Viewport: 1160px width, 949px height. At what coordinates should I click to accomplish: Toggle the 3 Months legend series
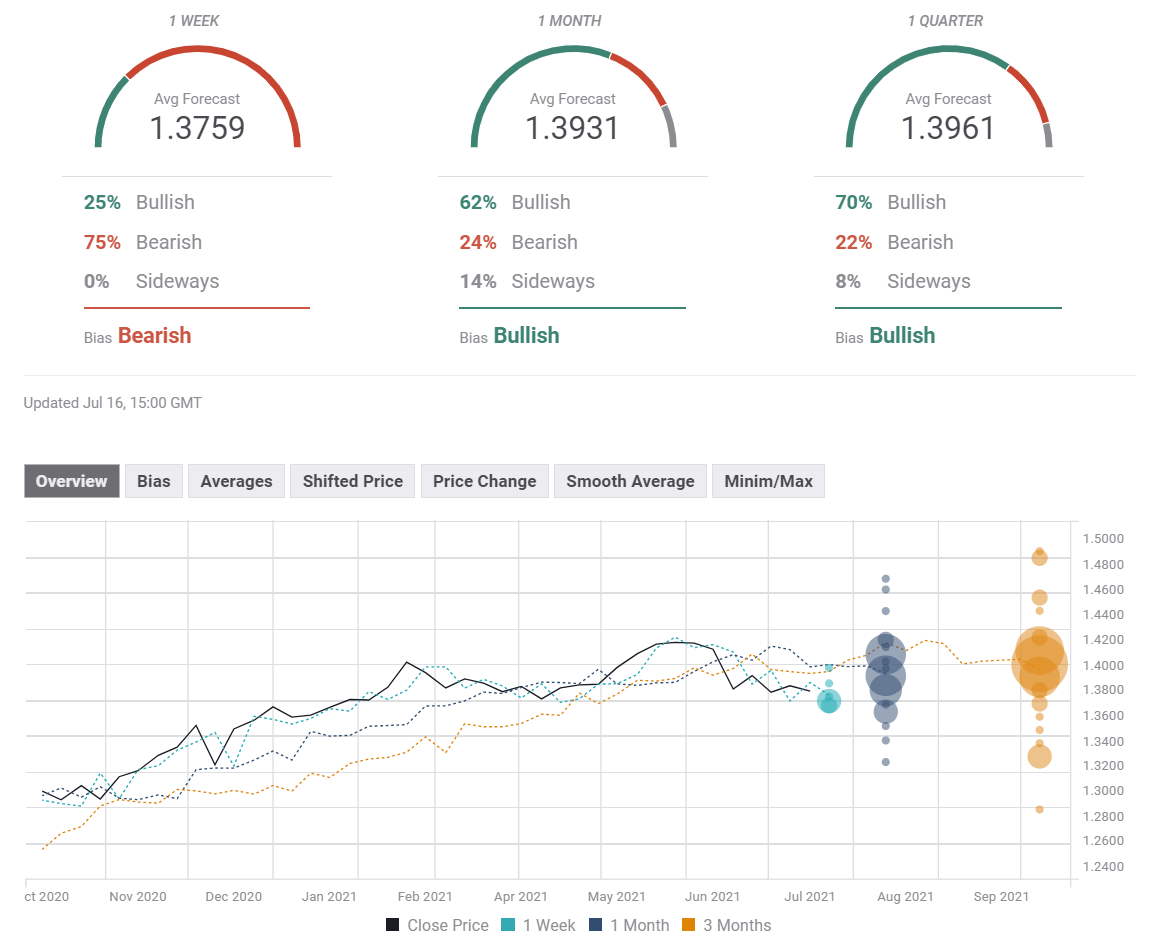coord(727,925)
